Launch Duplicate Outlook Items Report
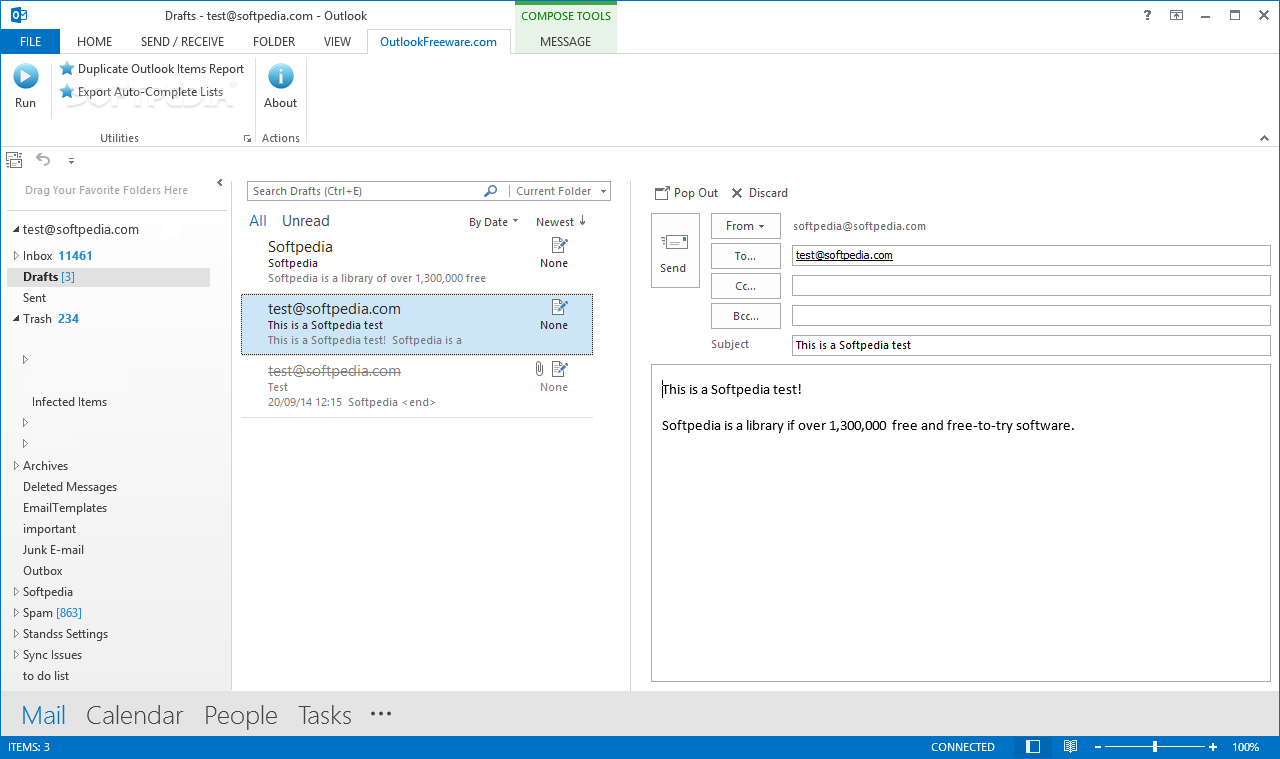 [152, 69]
